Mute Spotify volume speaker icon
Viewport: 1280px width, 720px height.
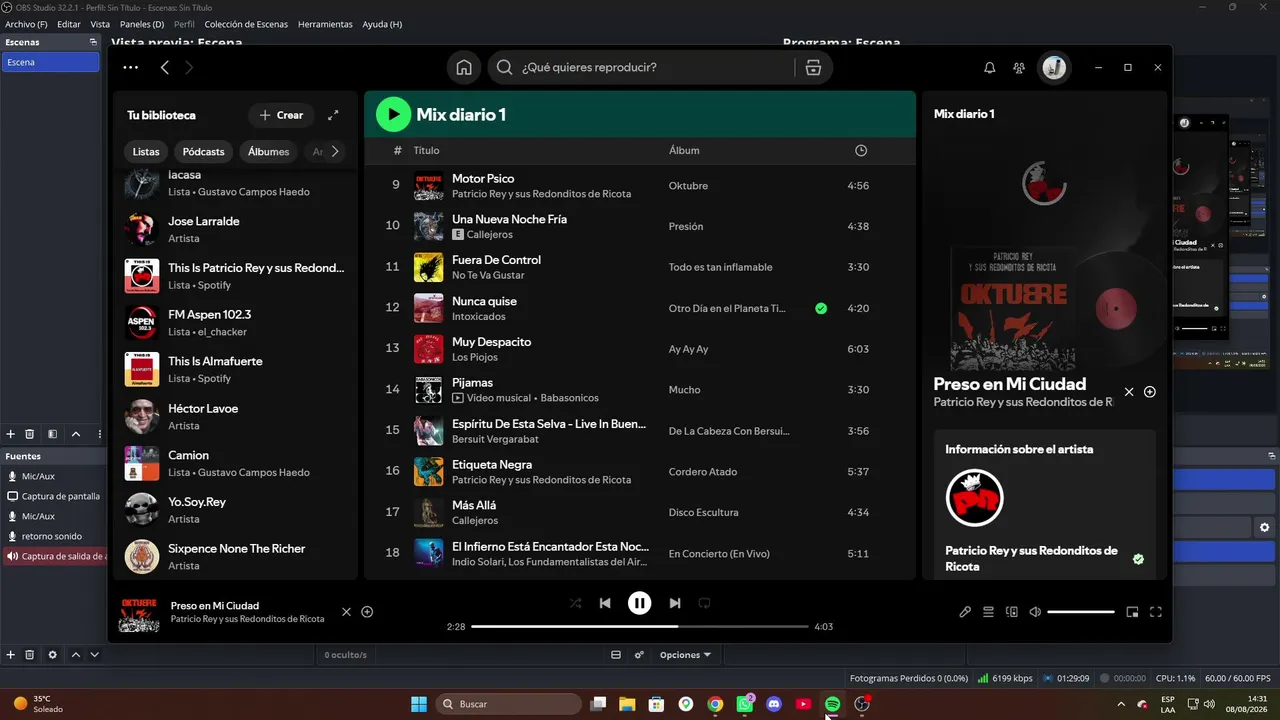1035,612
